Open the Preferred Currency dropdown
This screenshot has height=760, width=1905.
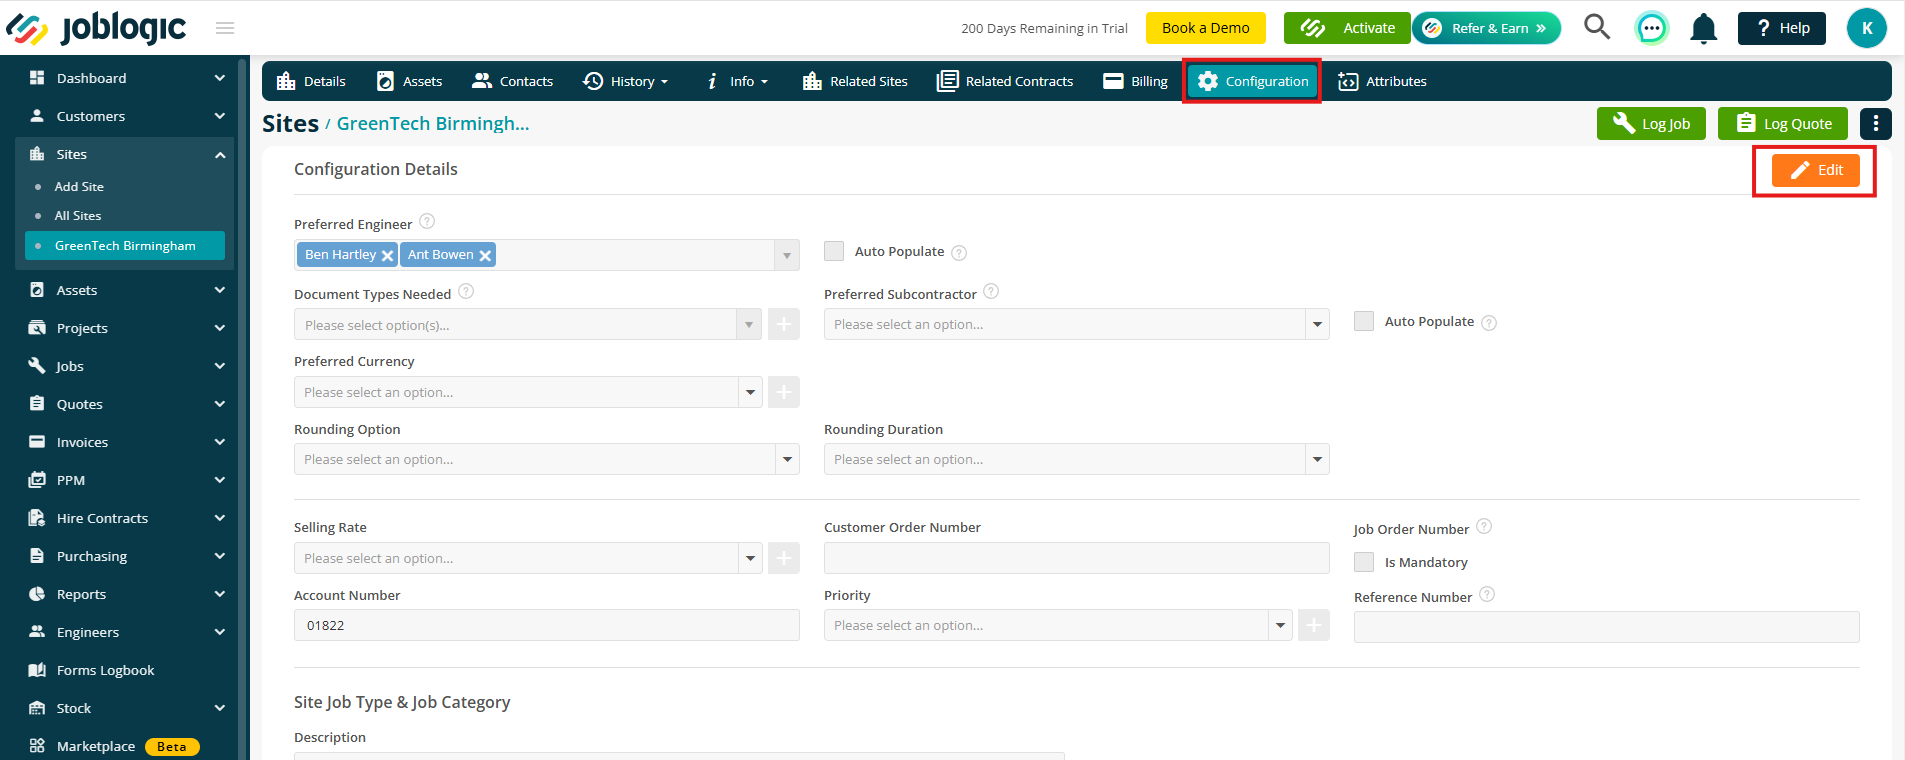[528, 392]
